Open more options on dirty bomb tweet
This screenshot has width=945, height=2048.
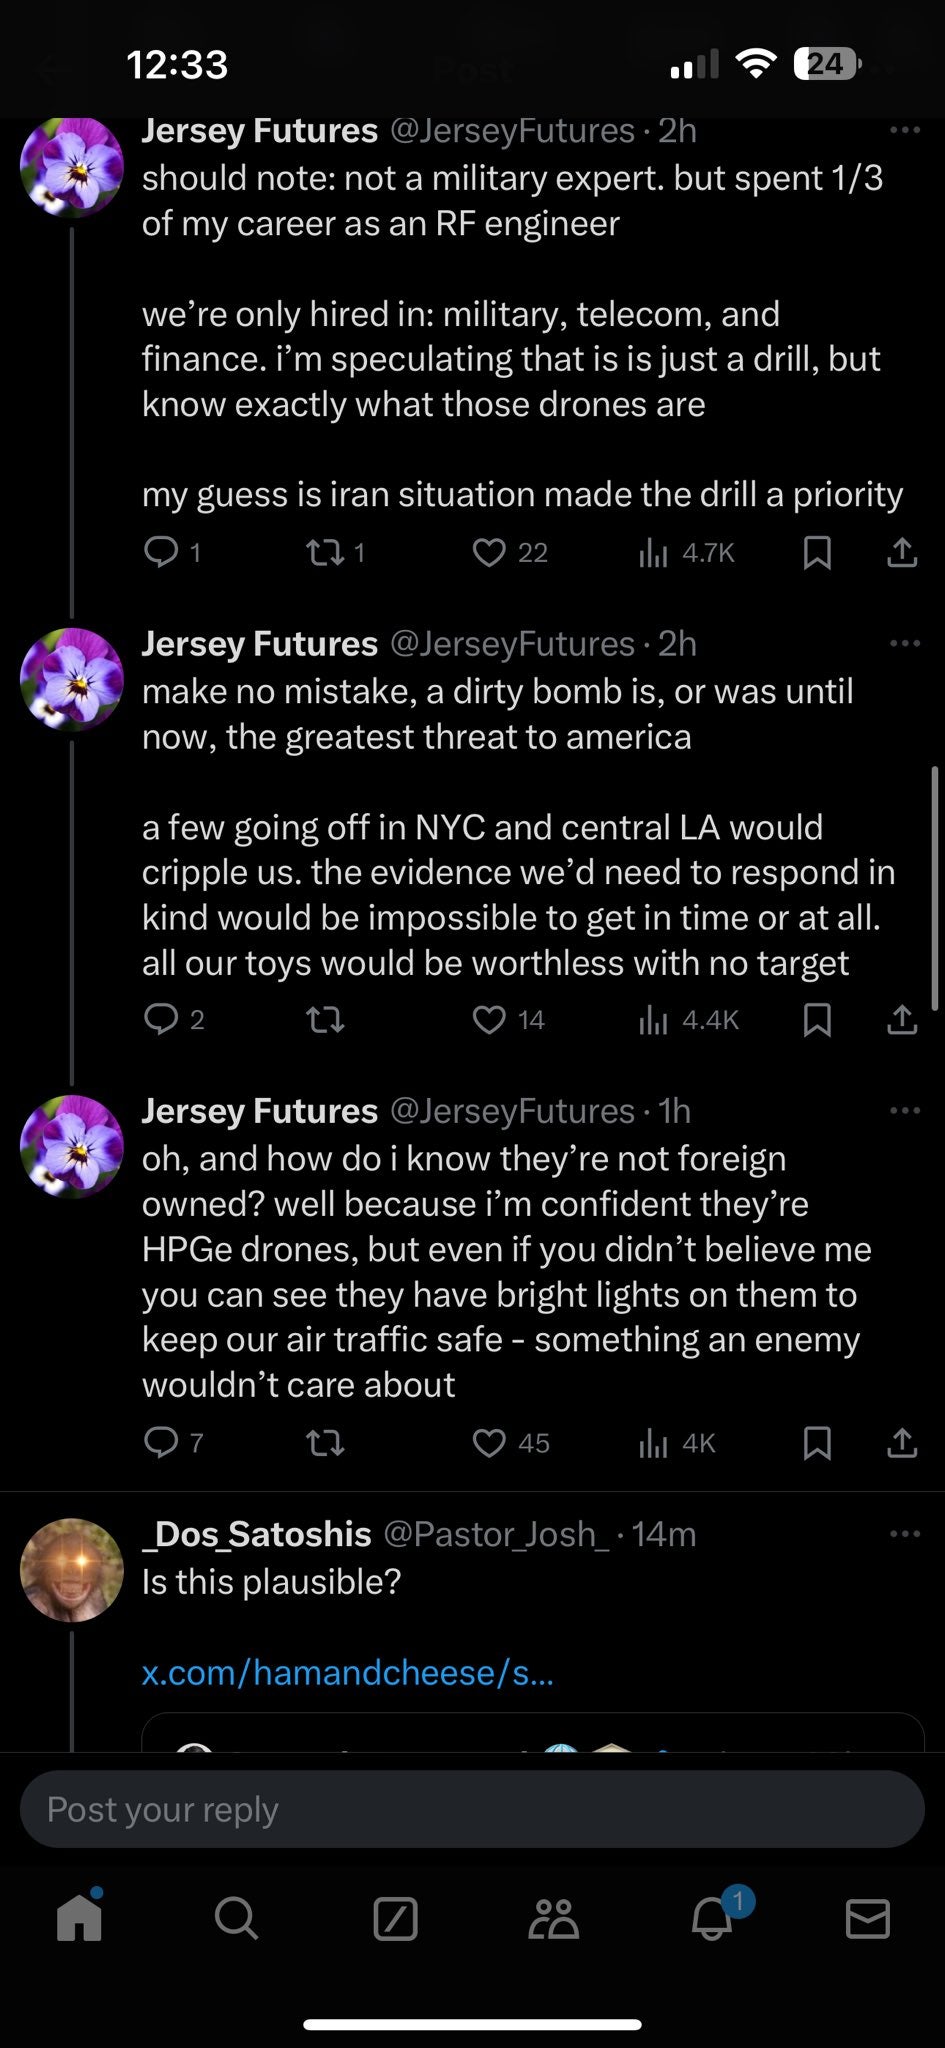coord(904,643)
